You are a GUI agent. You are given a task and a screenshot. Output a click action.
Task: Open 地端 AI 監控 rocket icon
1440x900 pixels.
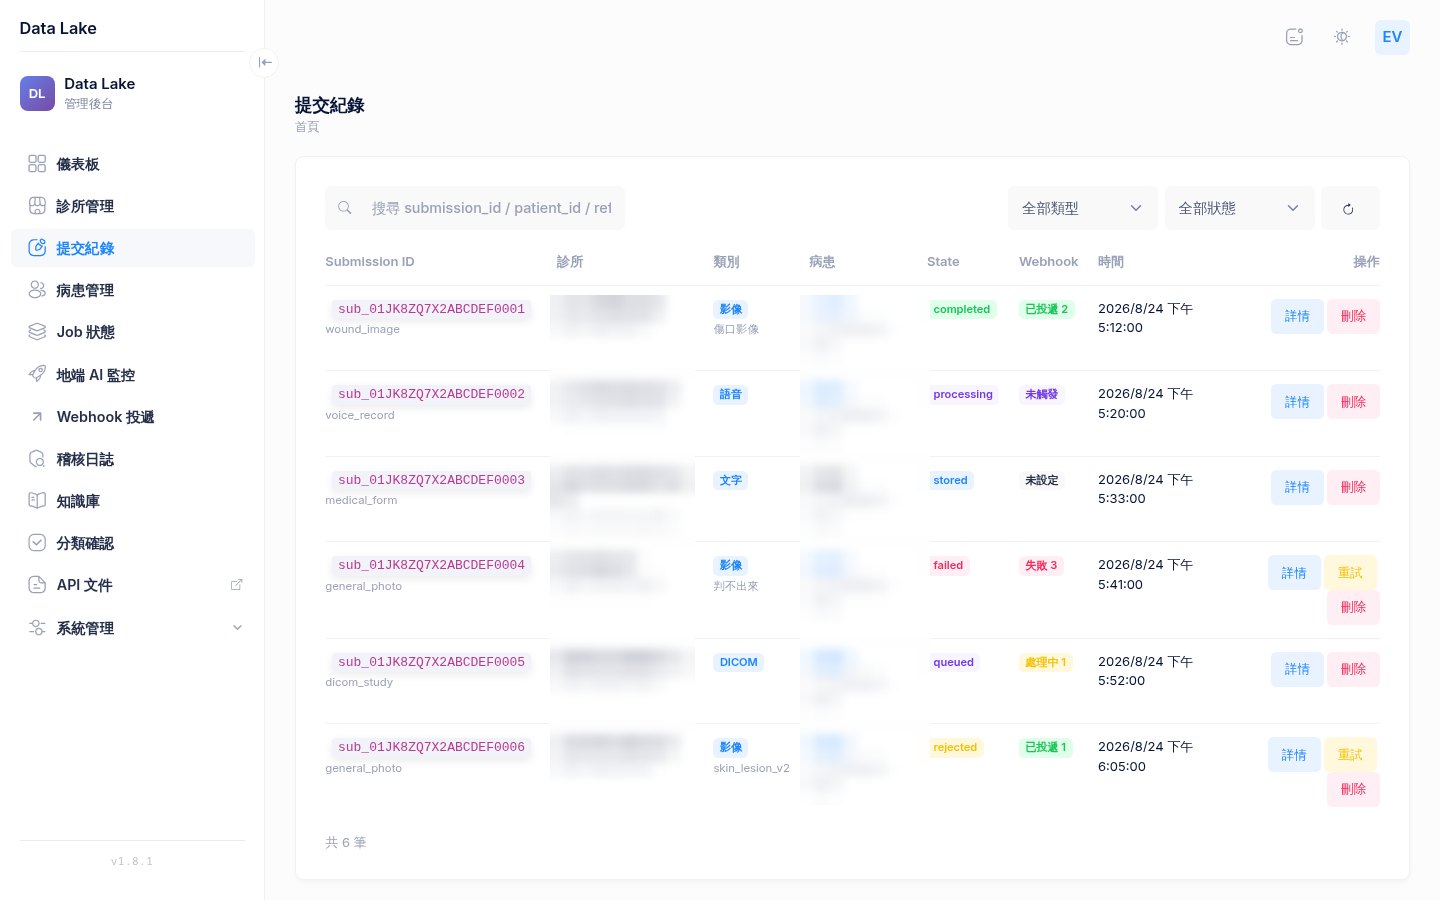37,374
